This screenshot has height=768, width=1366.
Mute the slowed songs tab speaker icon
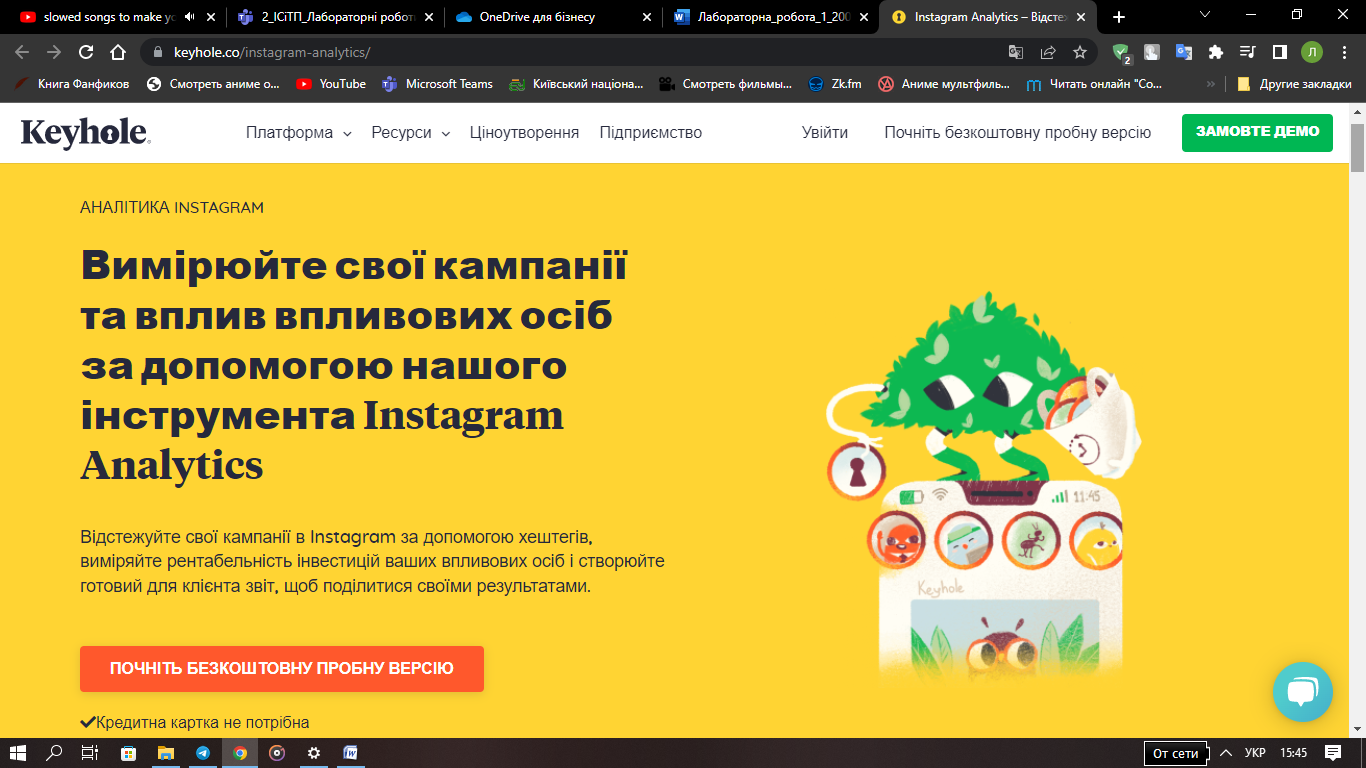(189, 17)
